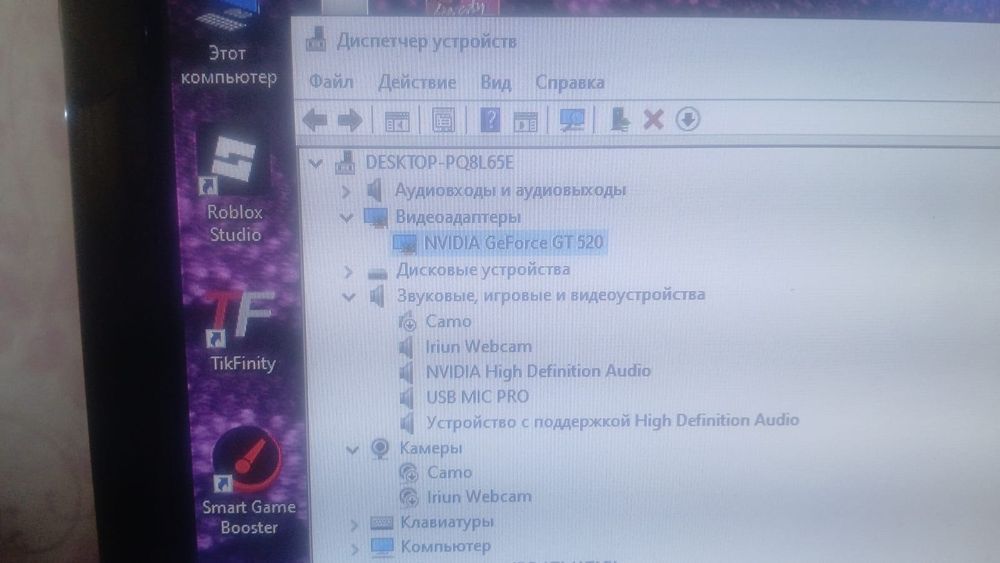The height and width of the screenshot is (563, 1000).
Task: Click the Update driver toolbar icon
Action: point(619,119)
